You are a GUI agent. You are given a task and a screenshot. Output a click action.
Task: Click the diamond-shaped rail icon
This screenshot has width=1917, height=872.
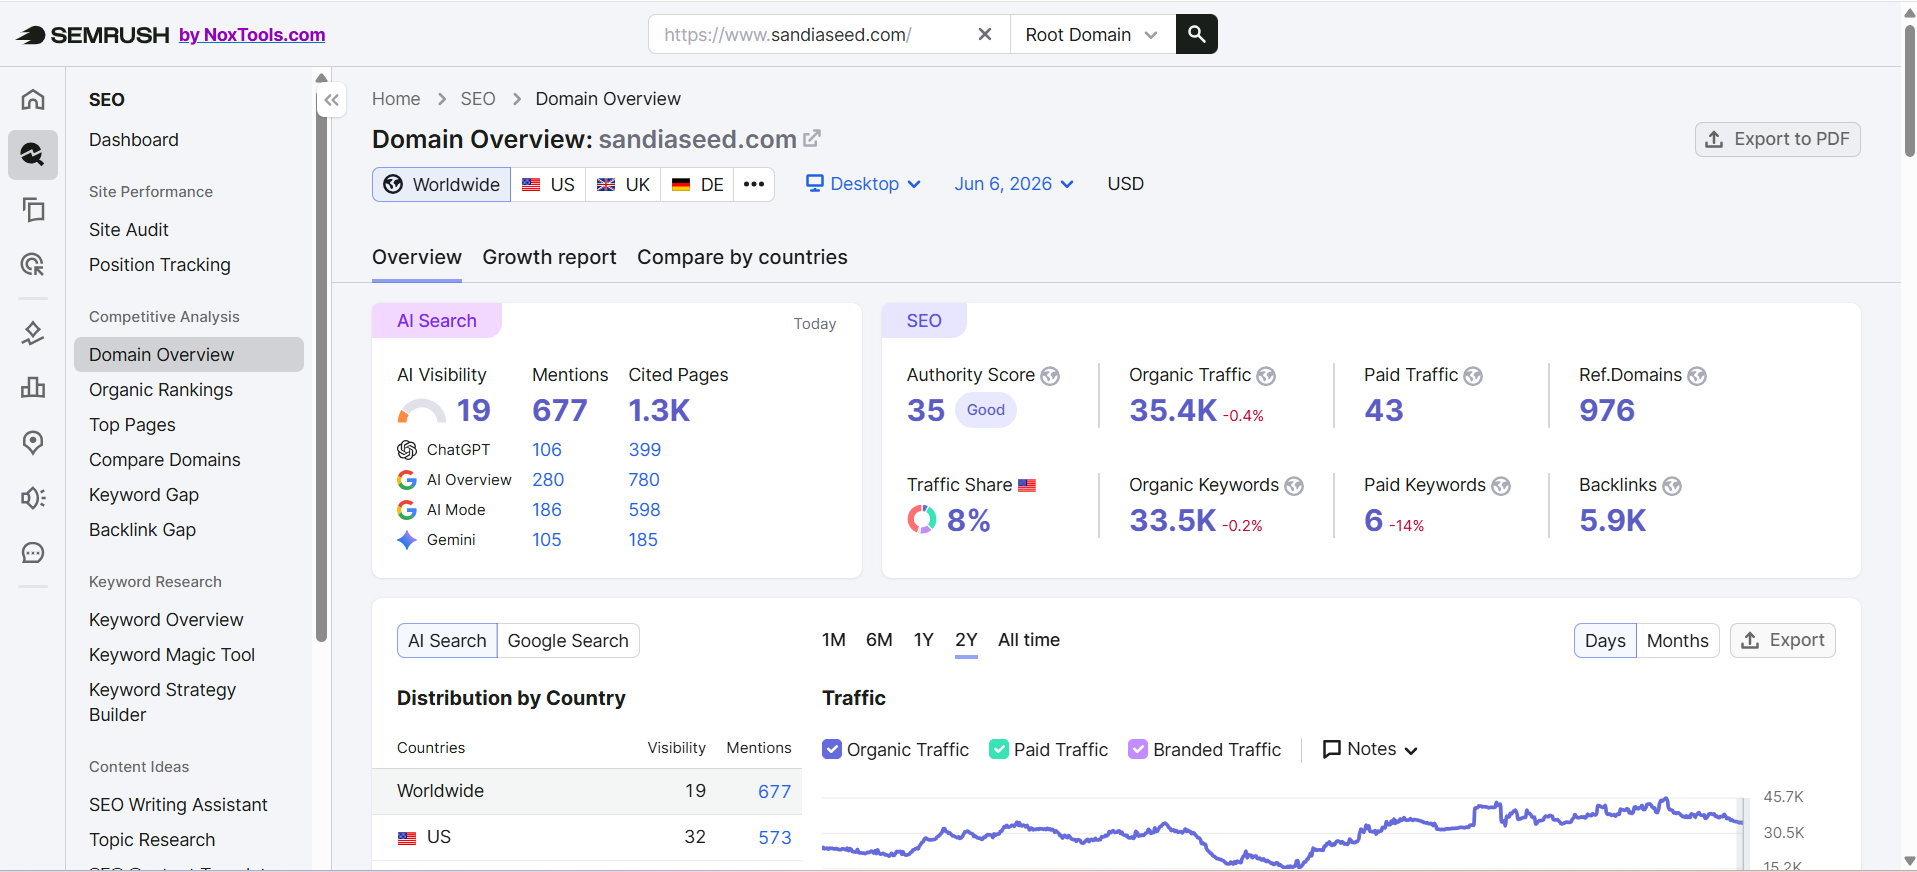(33, 333)
